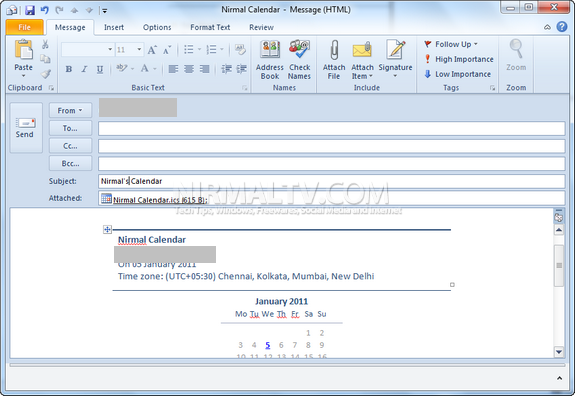Cut selection with scissors icon
Screen dimensions: 575x396
pyautogui.click(x=45, y=45)
